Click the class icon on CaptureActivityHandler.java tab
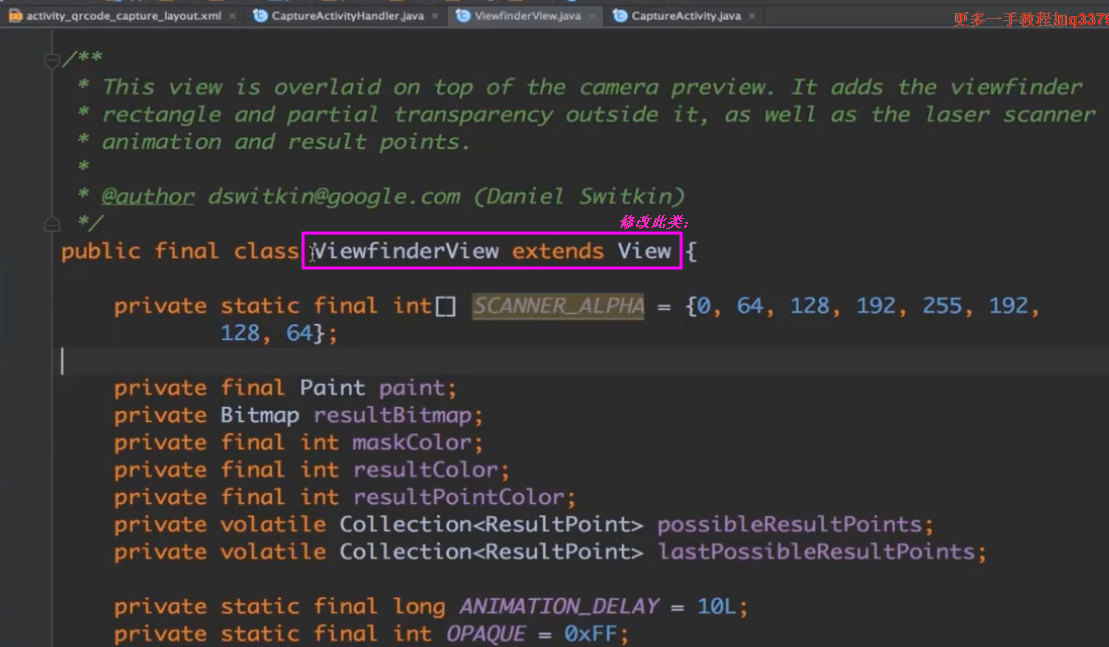 (x=261, y=16)
